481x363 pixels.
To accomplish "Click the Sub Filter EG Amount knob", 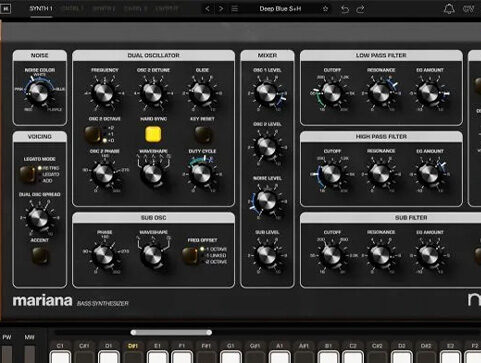I will coord(429,256).
